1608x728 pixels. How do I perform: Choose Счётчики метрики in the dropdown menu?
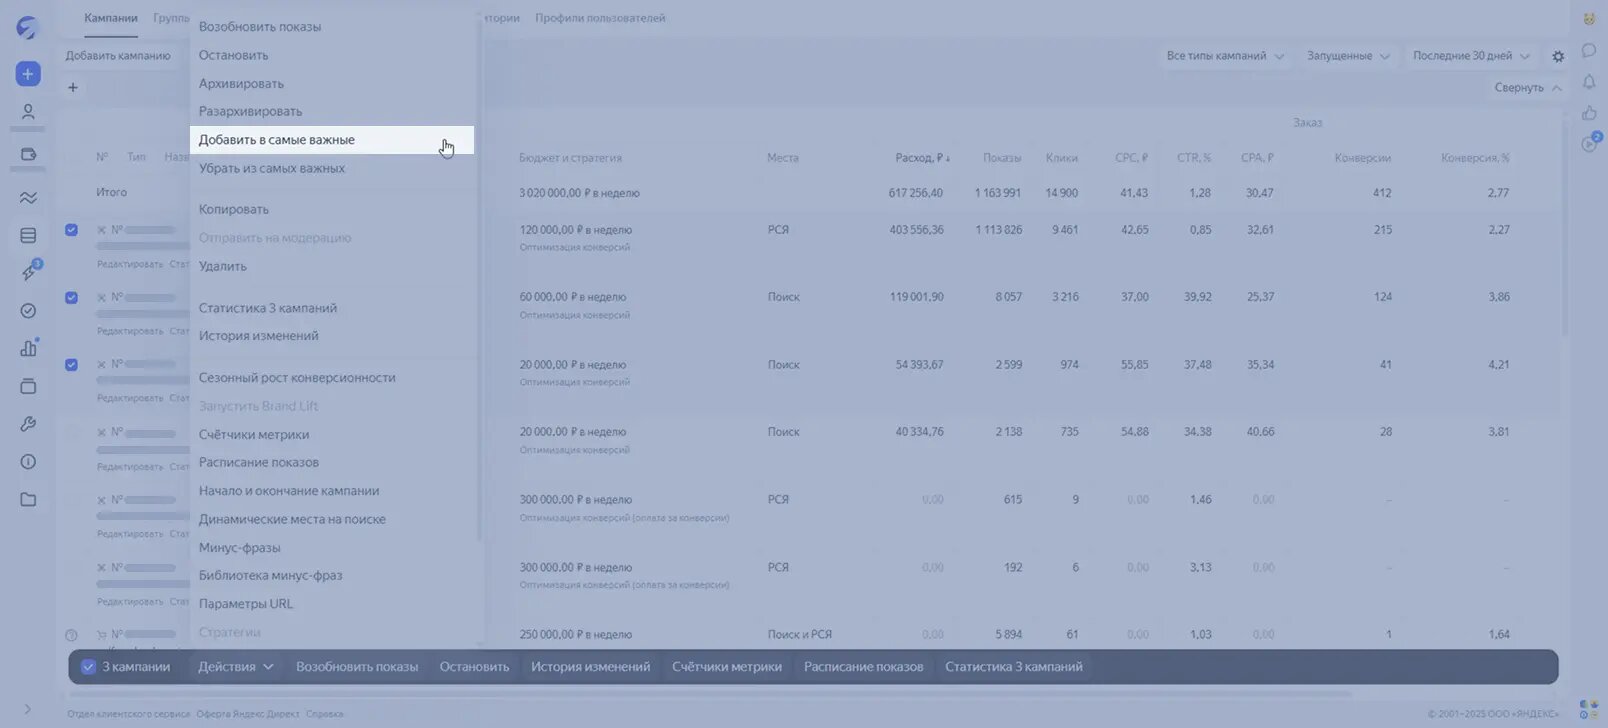point(332,435)
